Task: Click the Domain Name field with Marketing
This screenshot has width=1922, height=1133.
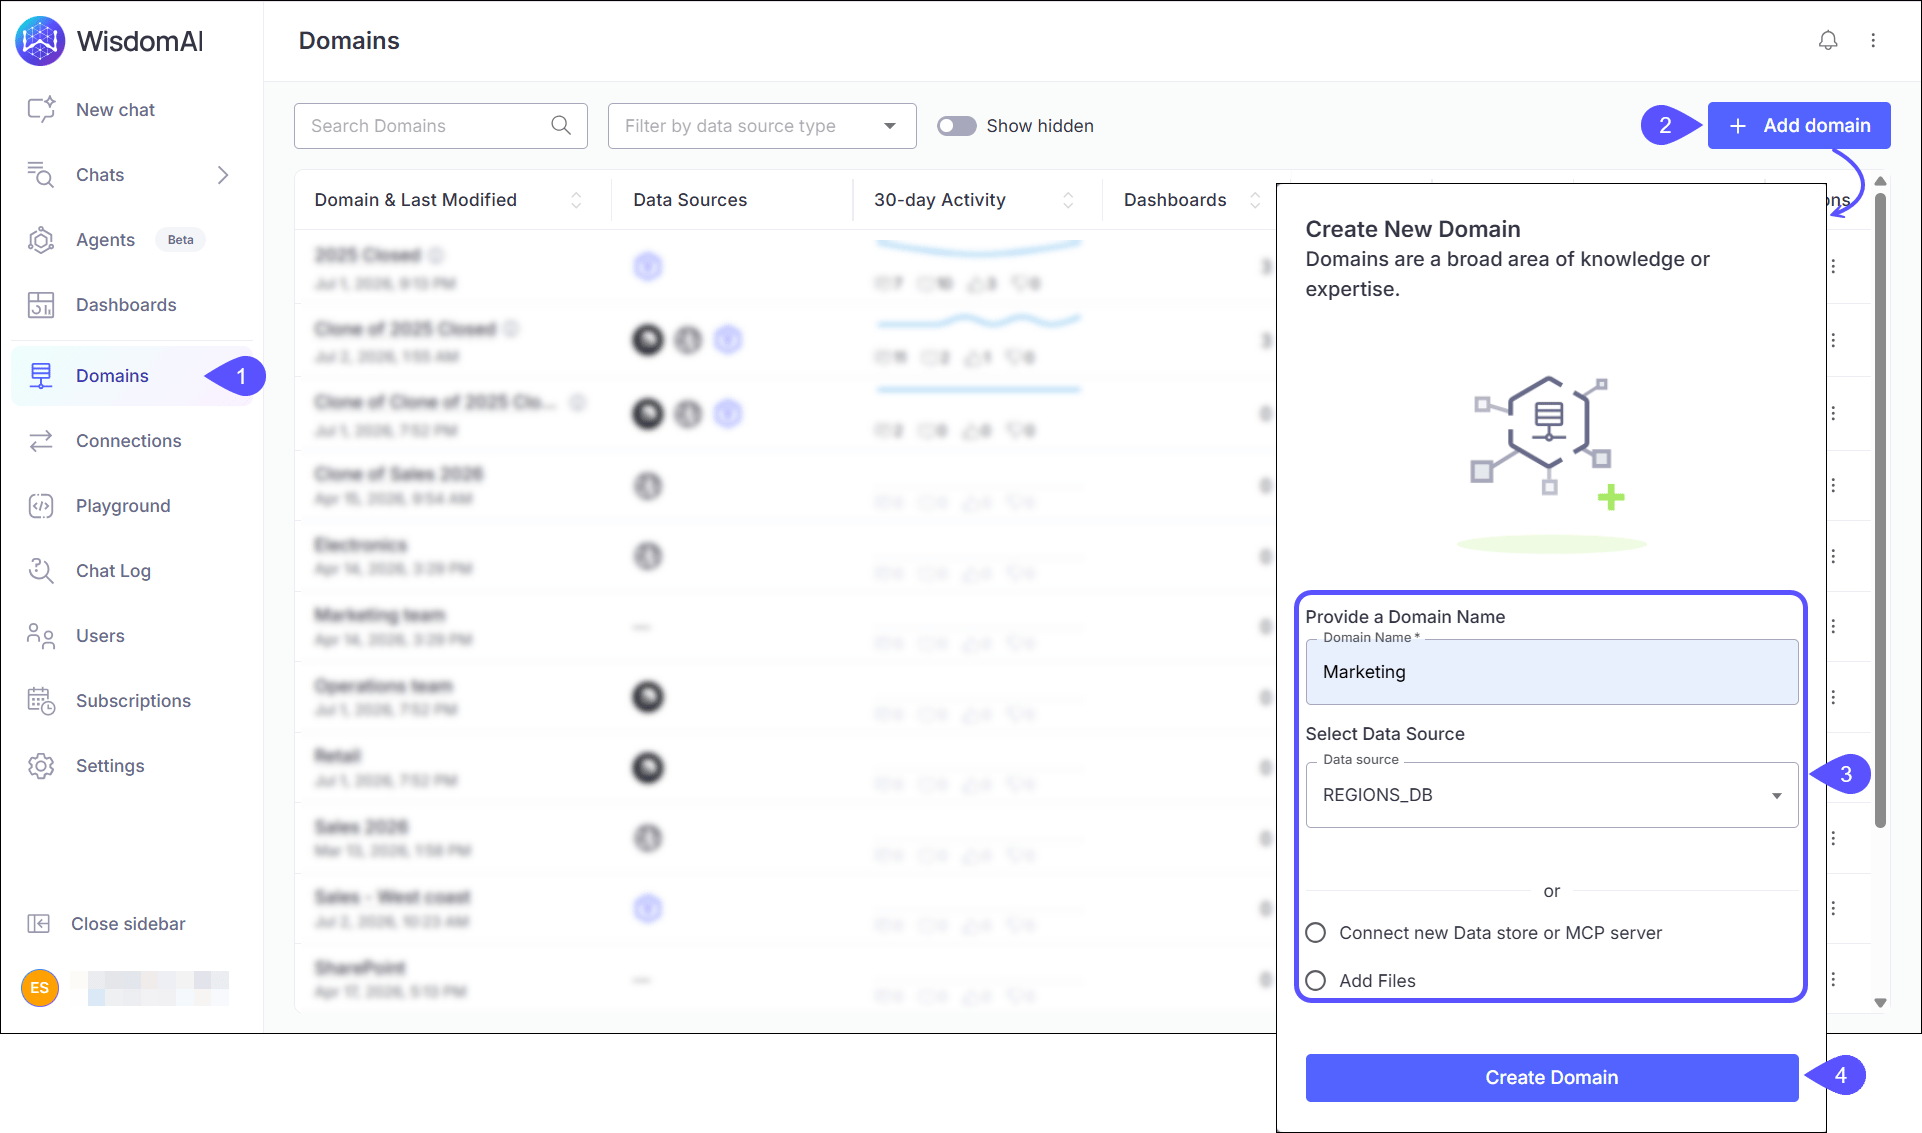Action: 1552,672
